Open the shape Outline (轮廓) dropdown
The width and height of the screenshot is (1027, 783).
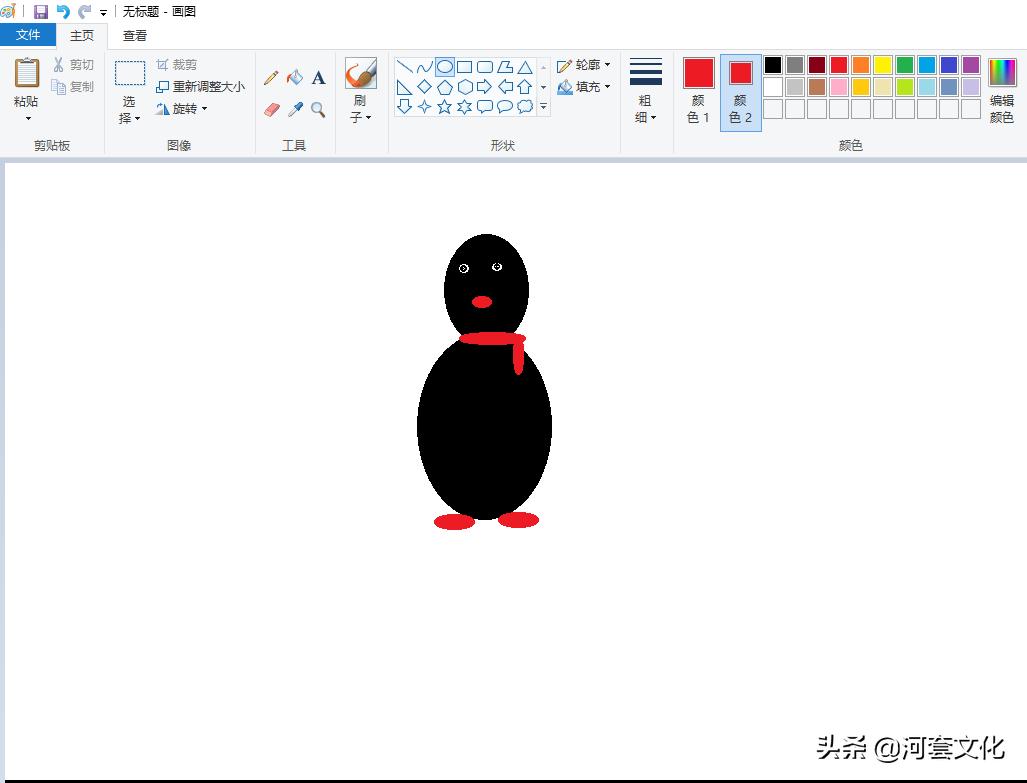[585, 64]
